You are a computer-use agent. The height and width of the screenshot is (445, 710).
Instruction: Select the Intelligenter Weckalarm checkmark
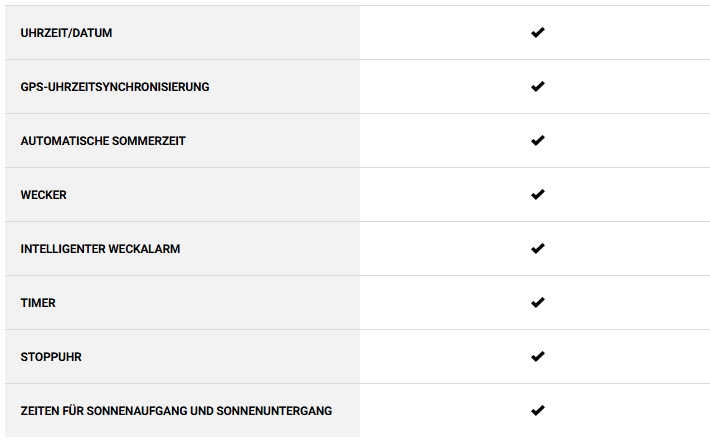point(537,249)
